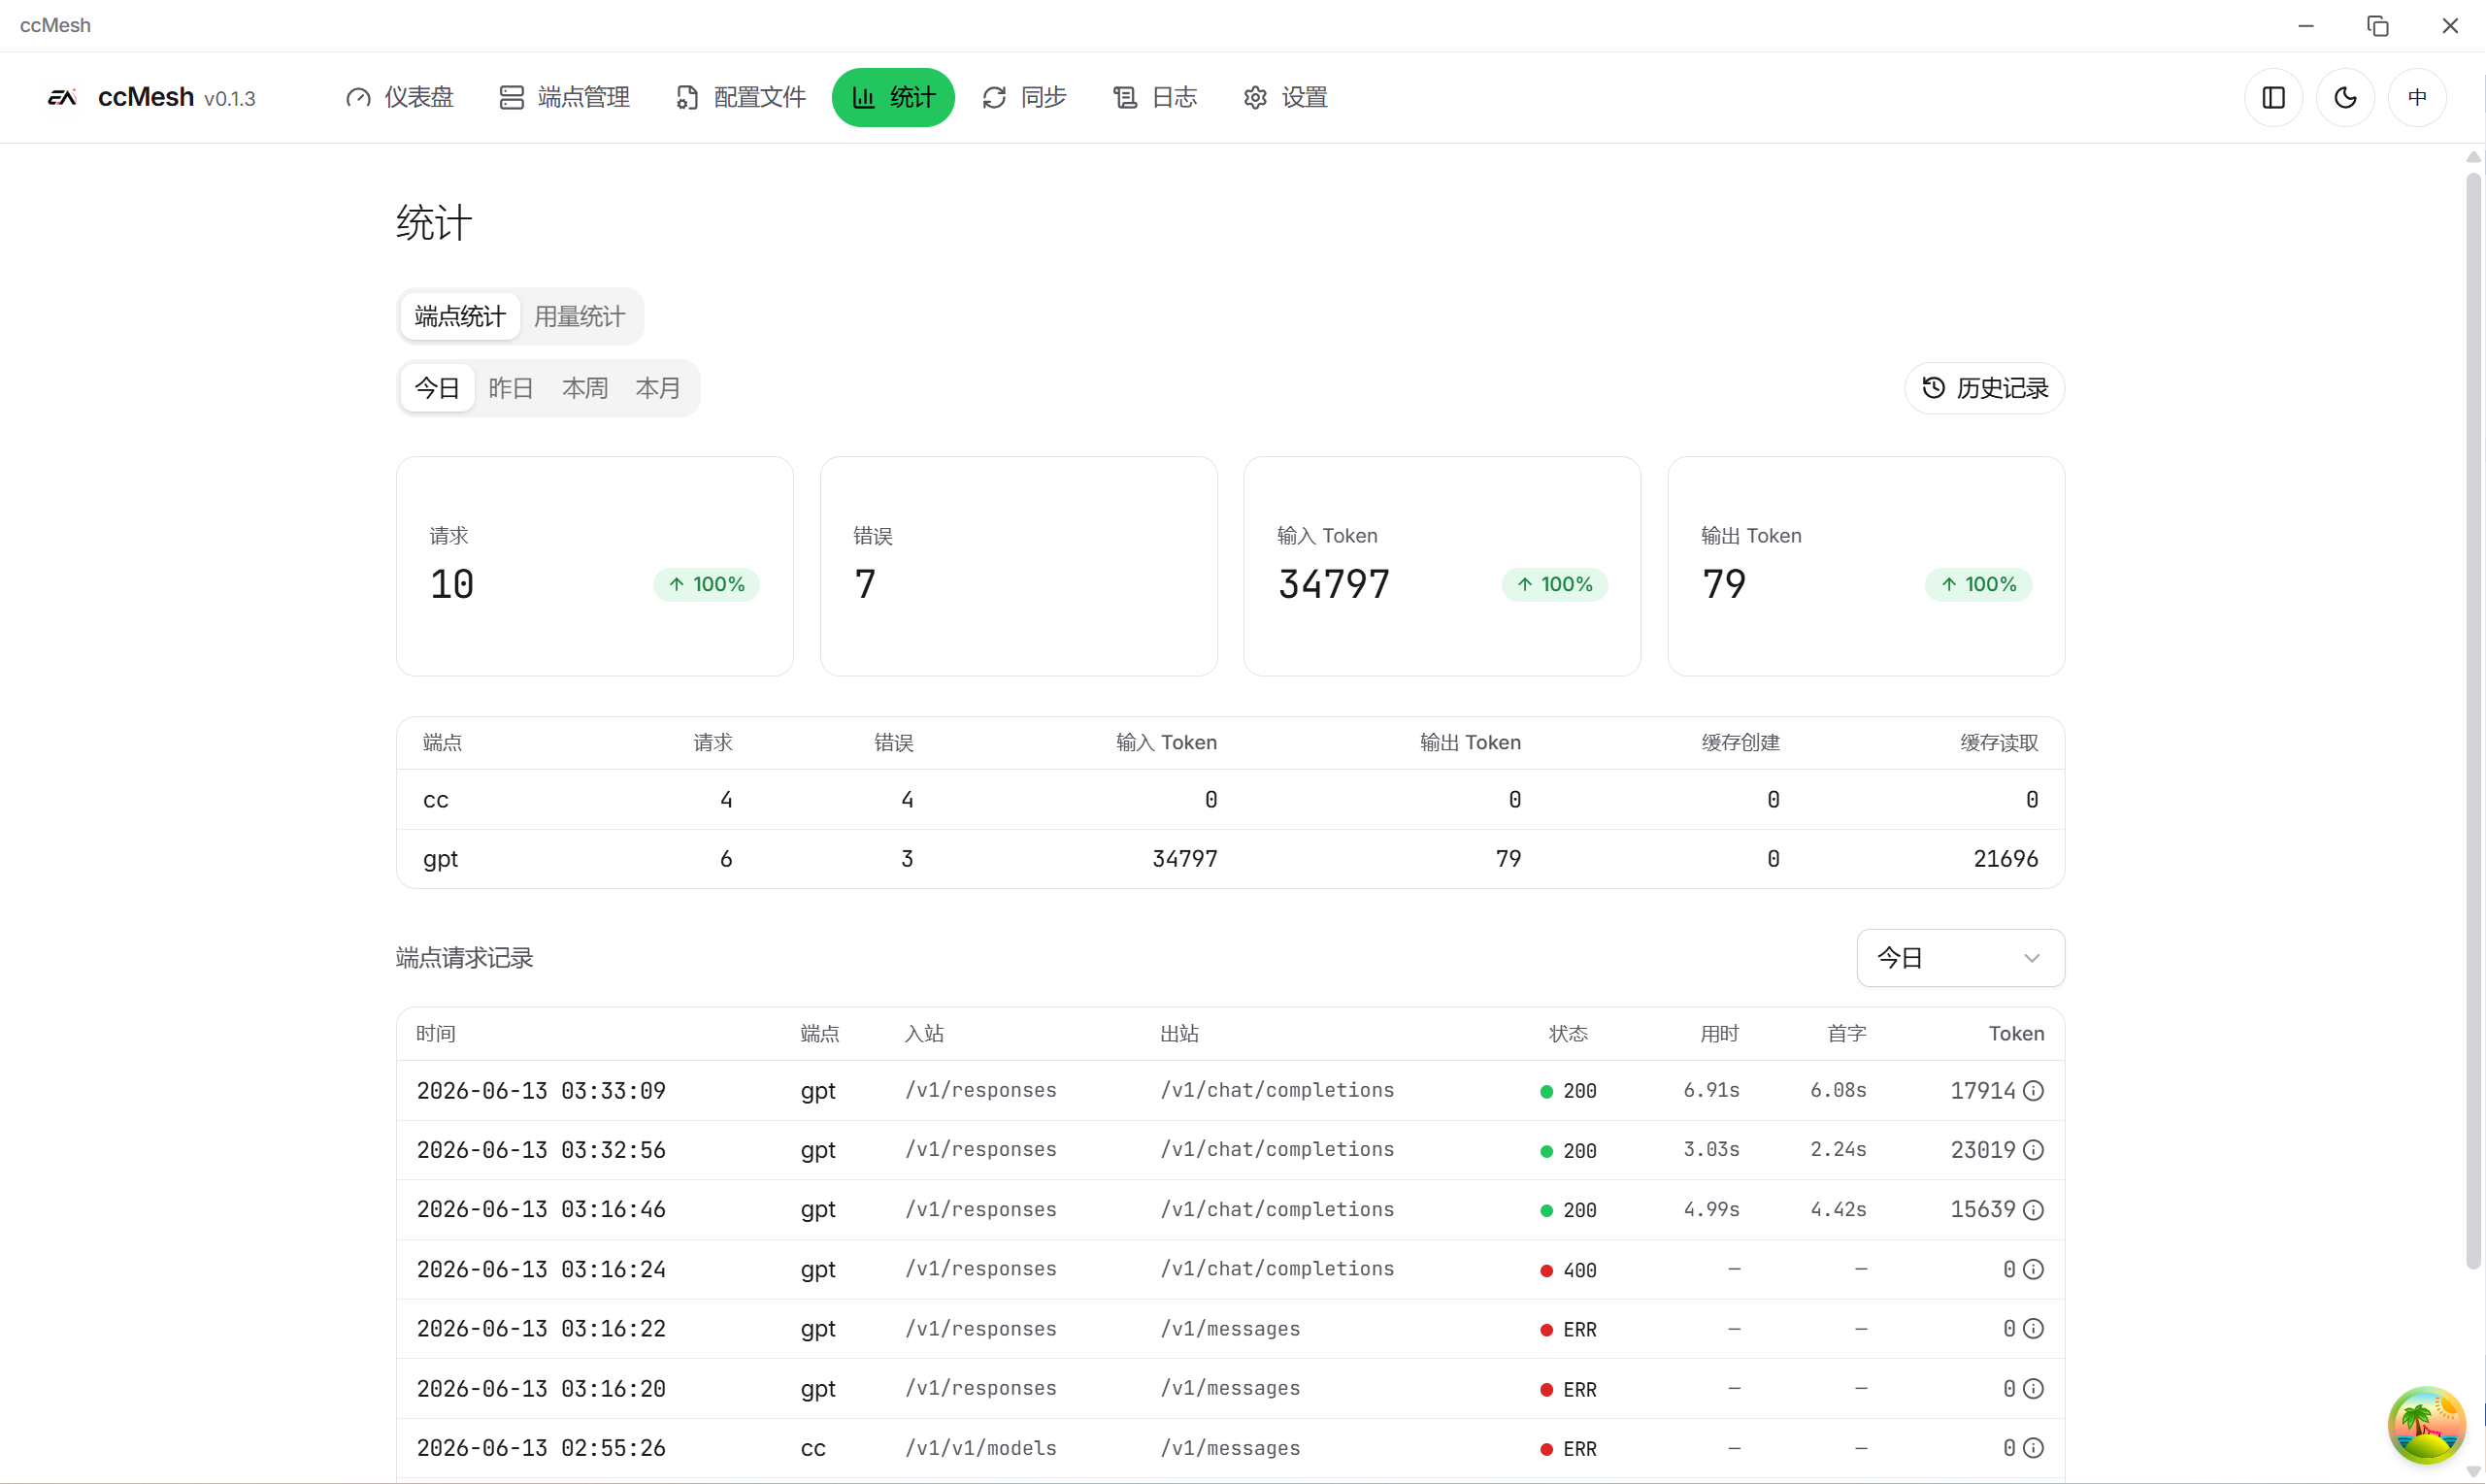Click the 错误 card showing 7
Screen dimensions: 2486x1484
click(1018, 566)
